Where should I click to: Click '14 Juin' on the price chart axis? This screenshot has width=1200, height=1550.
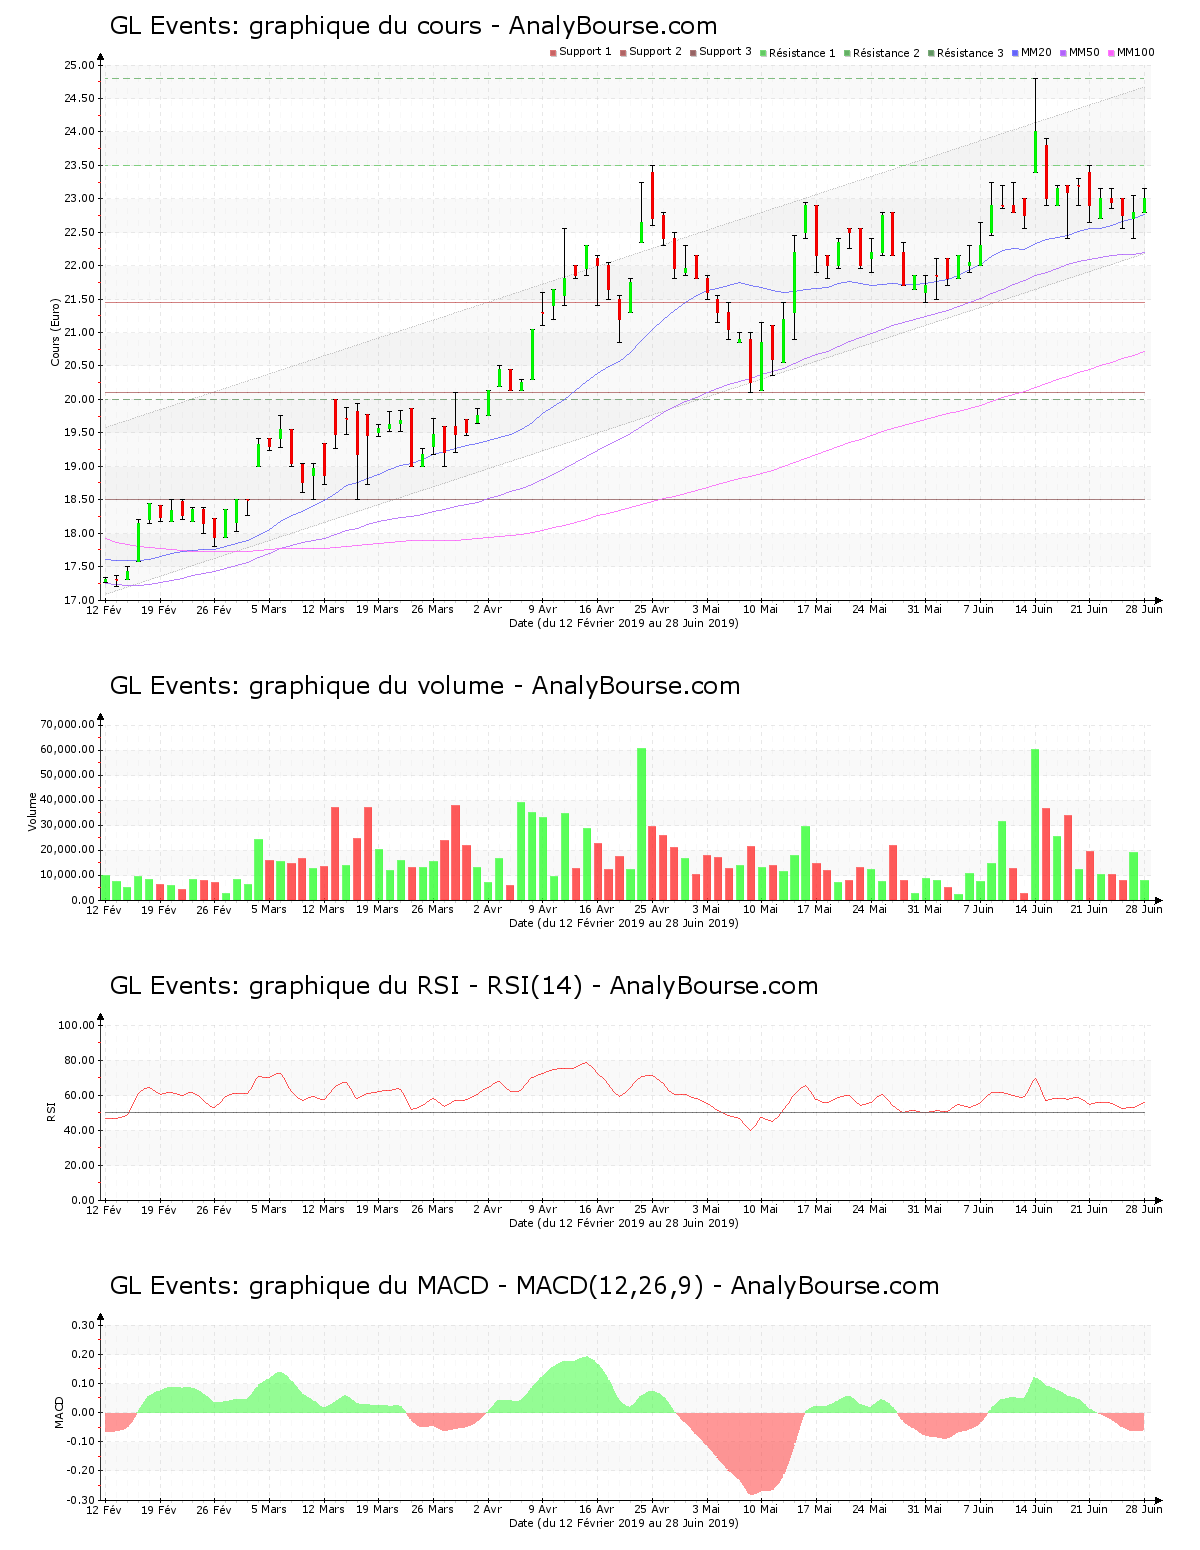pyautogui.click(x=1034, y=609)
